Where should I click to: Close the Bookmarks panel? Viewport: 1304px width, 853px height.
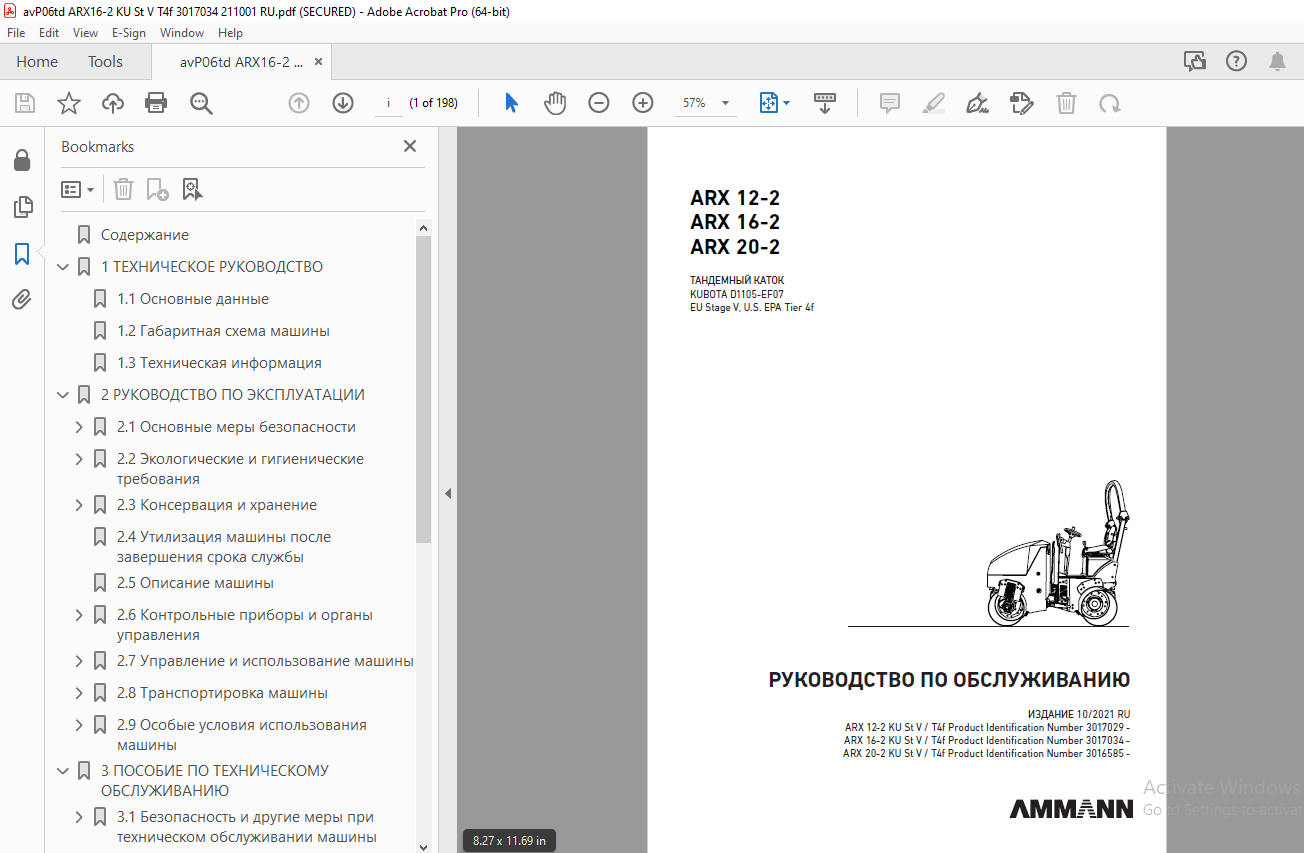410,146
